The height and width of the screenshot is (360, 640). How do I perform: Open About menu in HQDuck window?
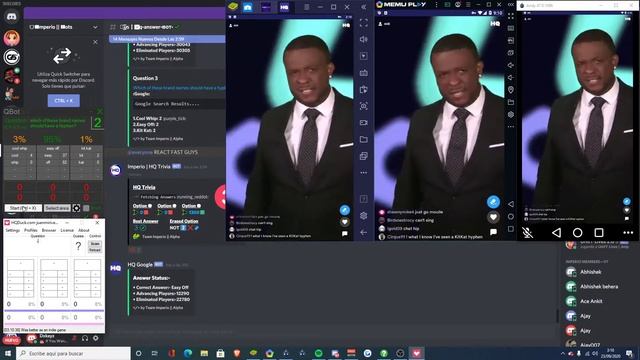(84, 230)
